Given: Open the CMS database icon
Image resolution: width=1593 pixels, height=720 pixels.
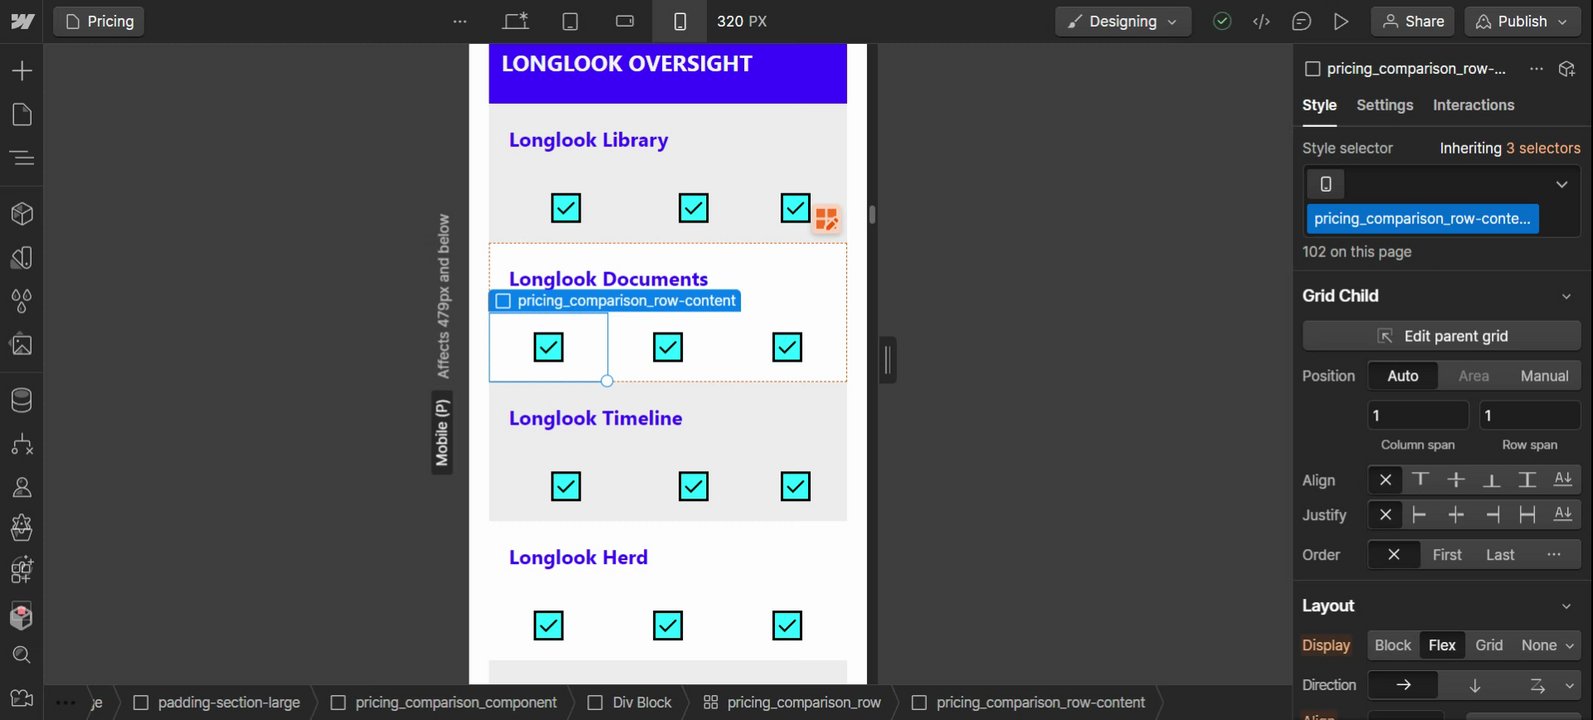Looking at the screenshot, I should pyautogui.click(x=21, y=400).
